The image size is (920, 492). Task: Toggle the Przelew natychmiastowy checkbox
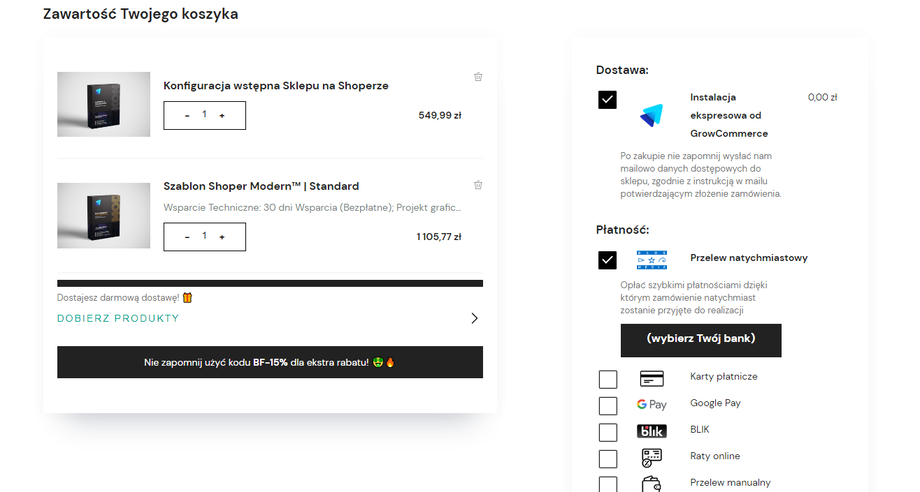[607, 260]
